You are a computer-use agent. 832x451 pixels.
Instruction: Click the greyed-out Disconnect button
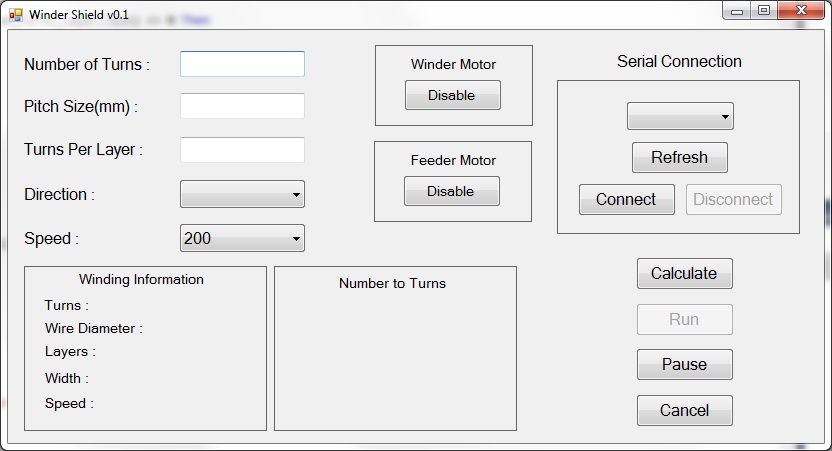pyautogui.click(x=734, y=200)
